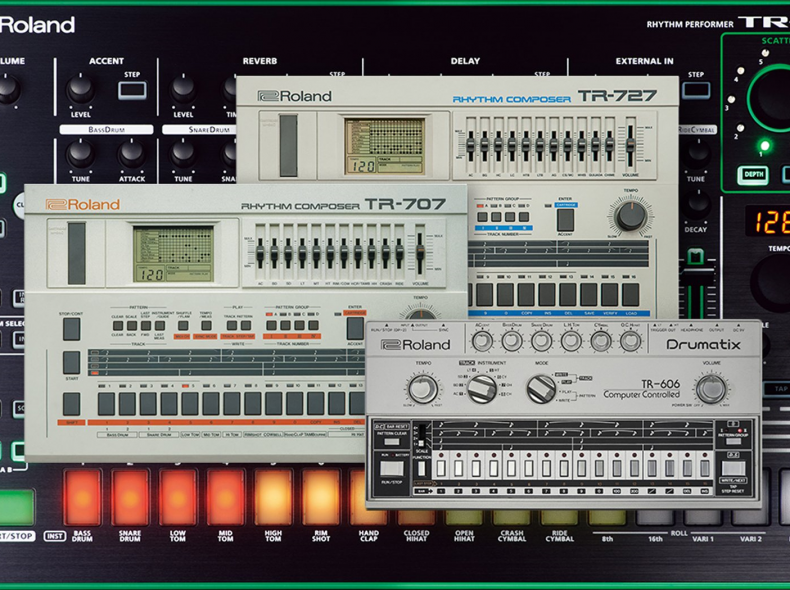This screenshot has width=790, height=590.
Task: Click the TR-707 BD fader
Action: 274,251
